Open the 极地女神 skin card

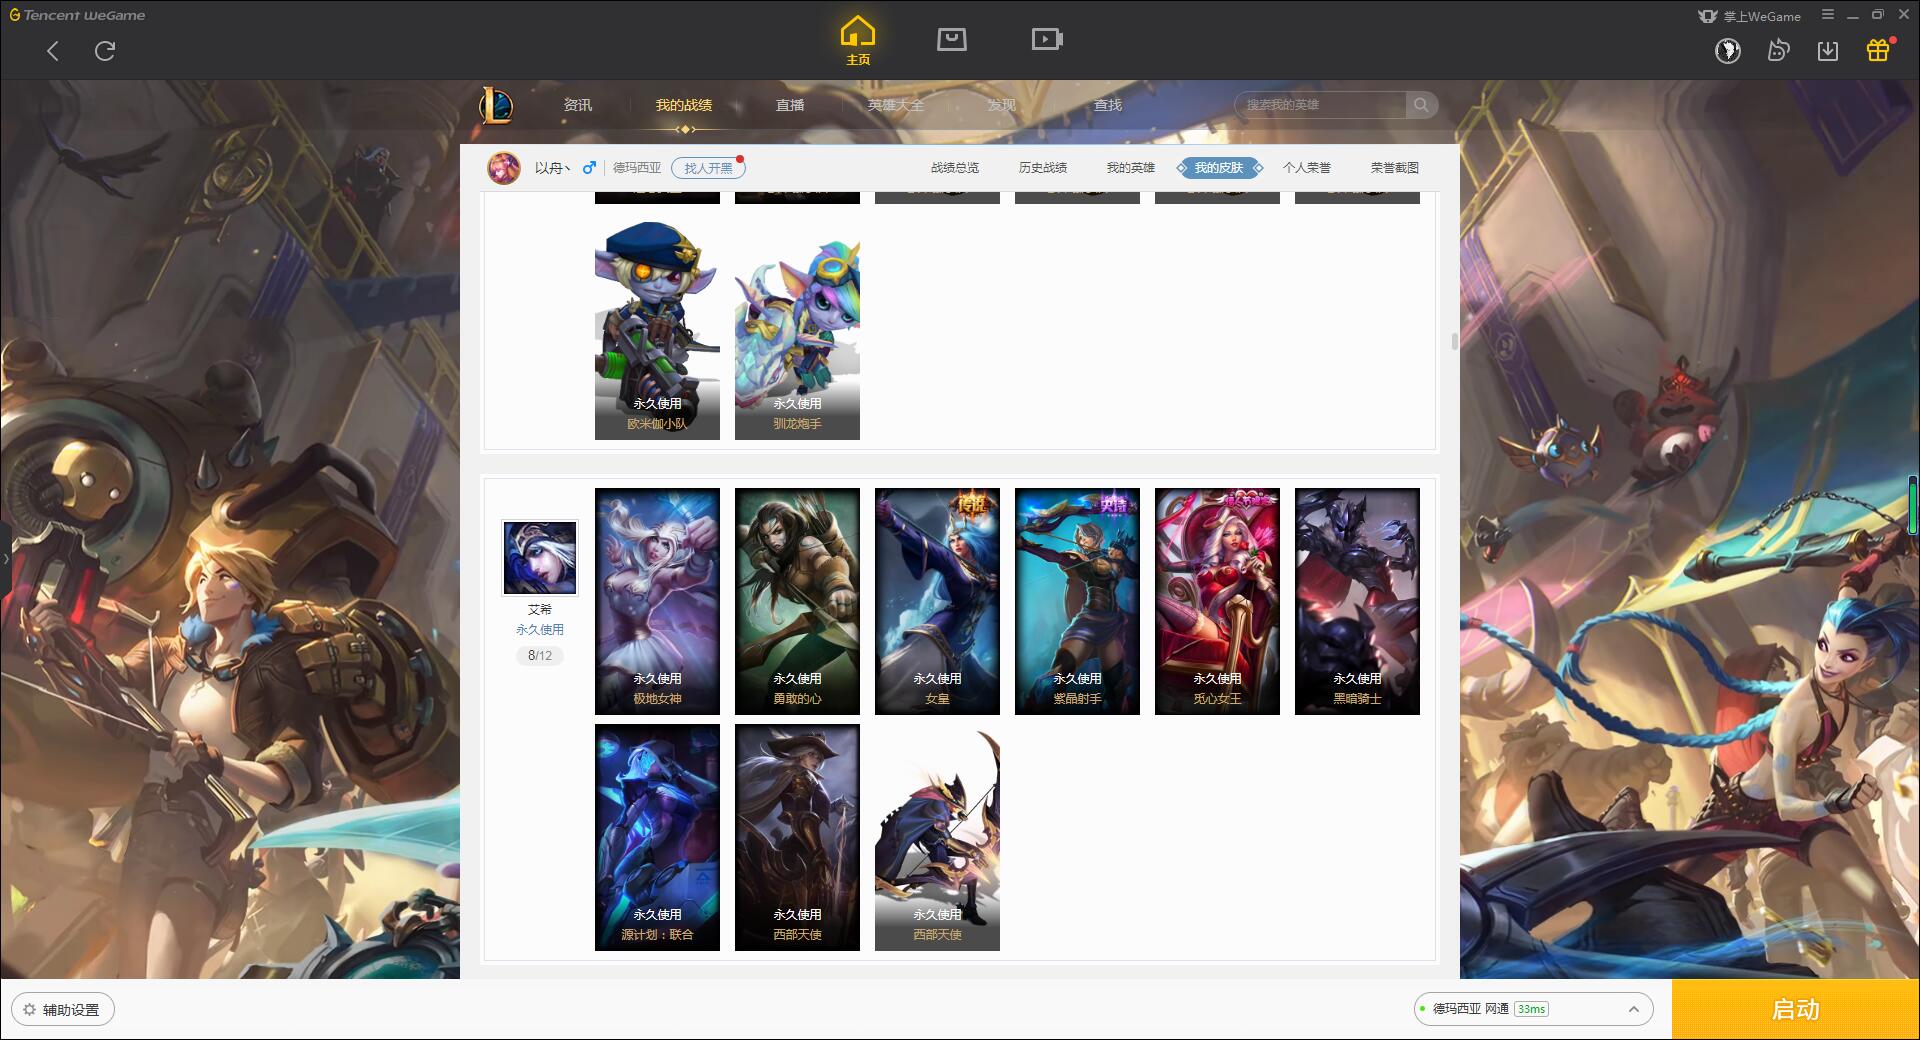657,601
